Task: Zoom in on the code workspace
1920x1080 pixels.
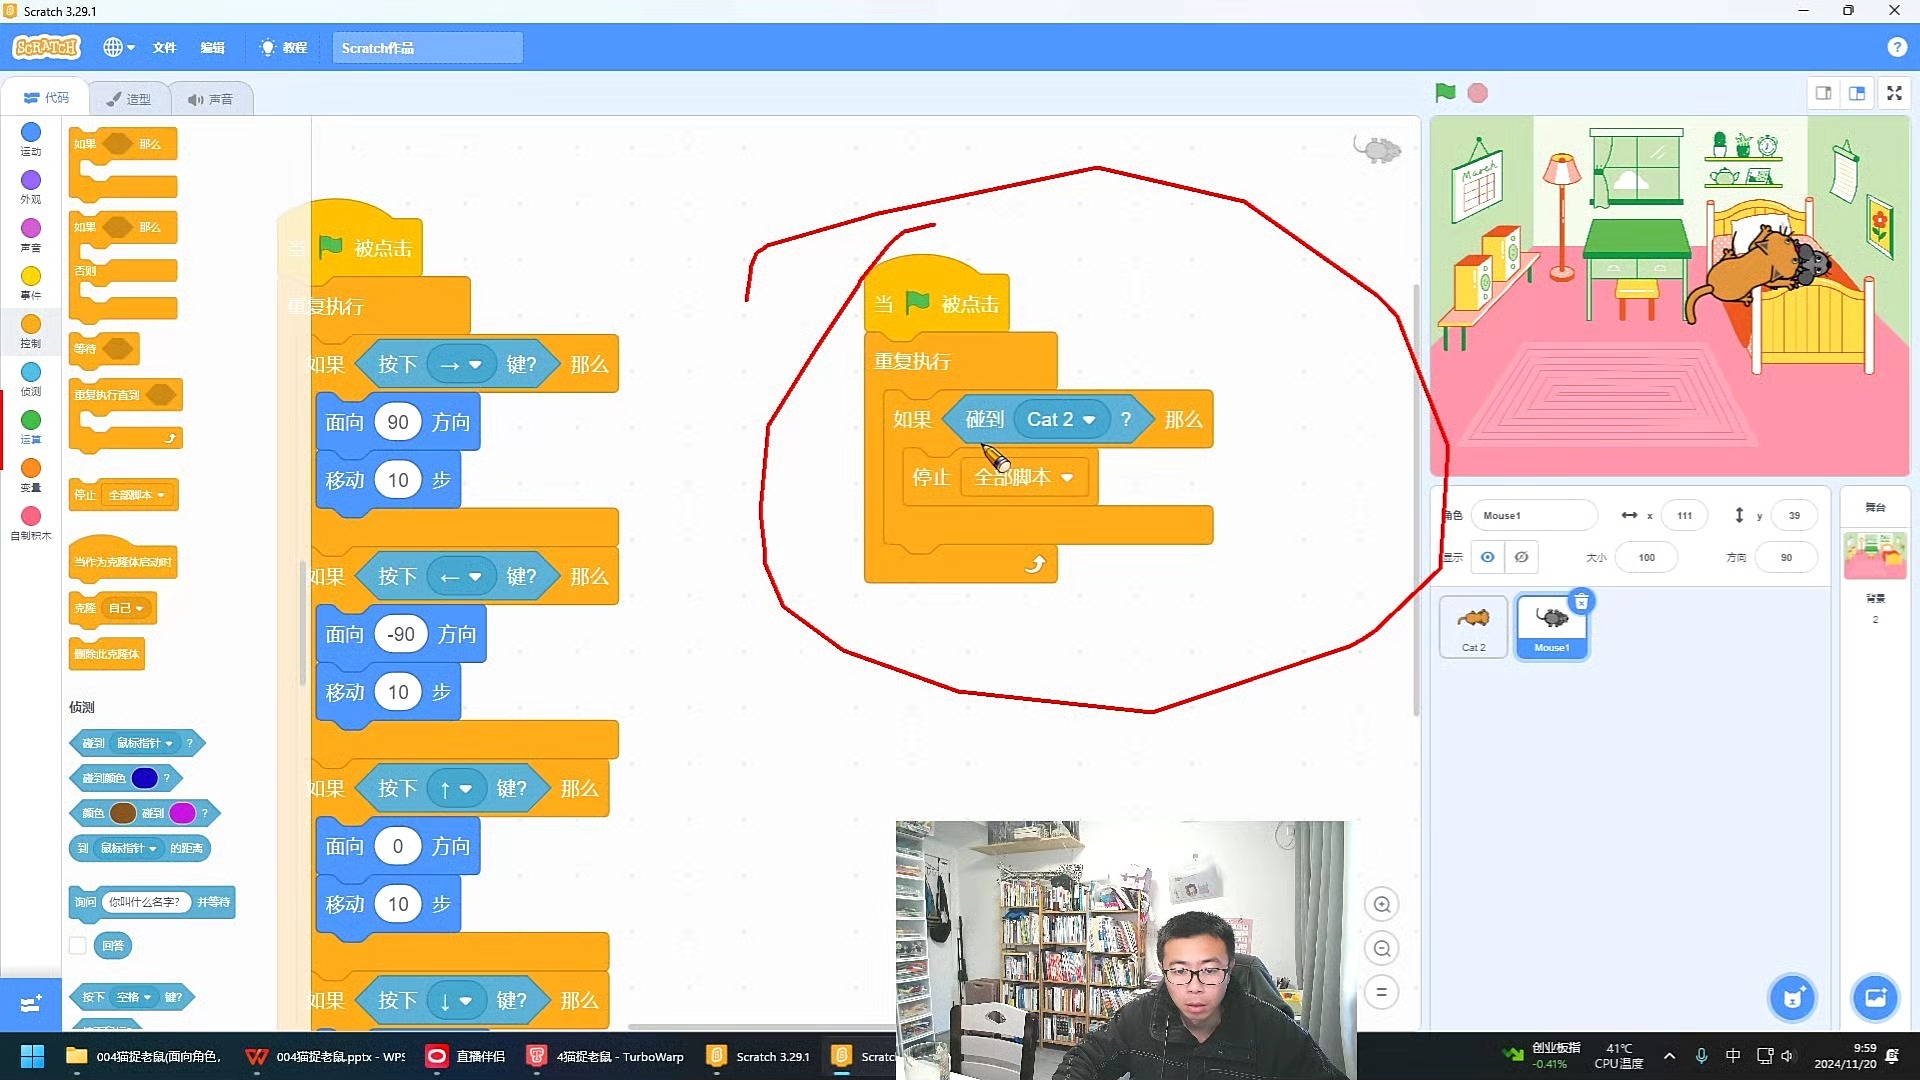Action: 1381,905
